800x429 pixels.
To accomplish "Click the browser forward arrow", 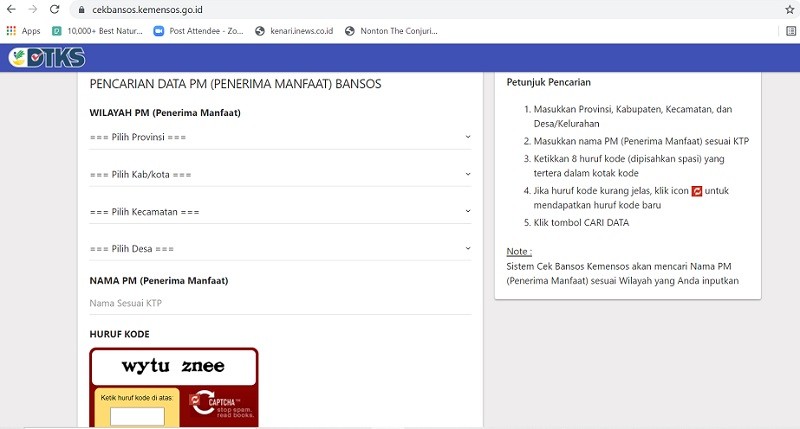I will (33, 9).
